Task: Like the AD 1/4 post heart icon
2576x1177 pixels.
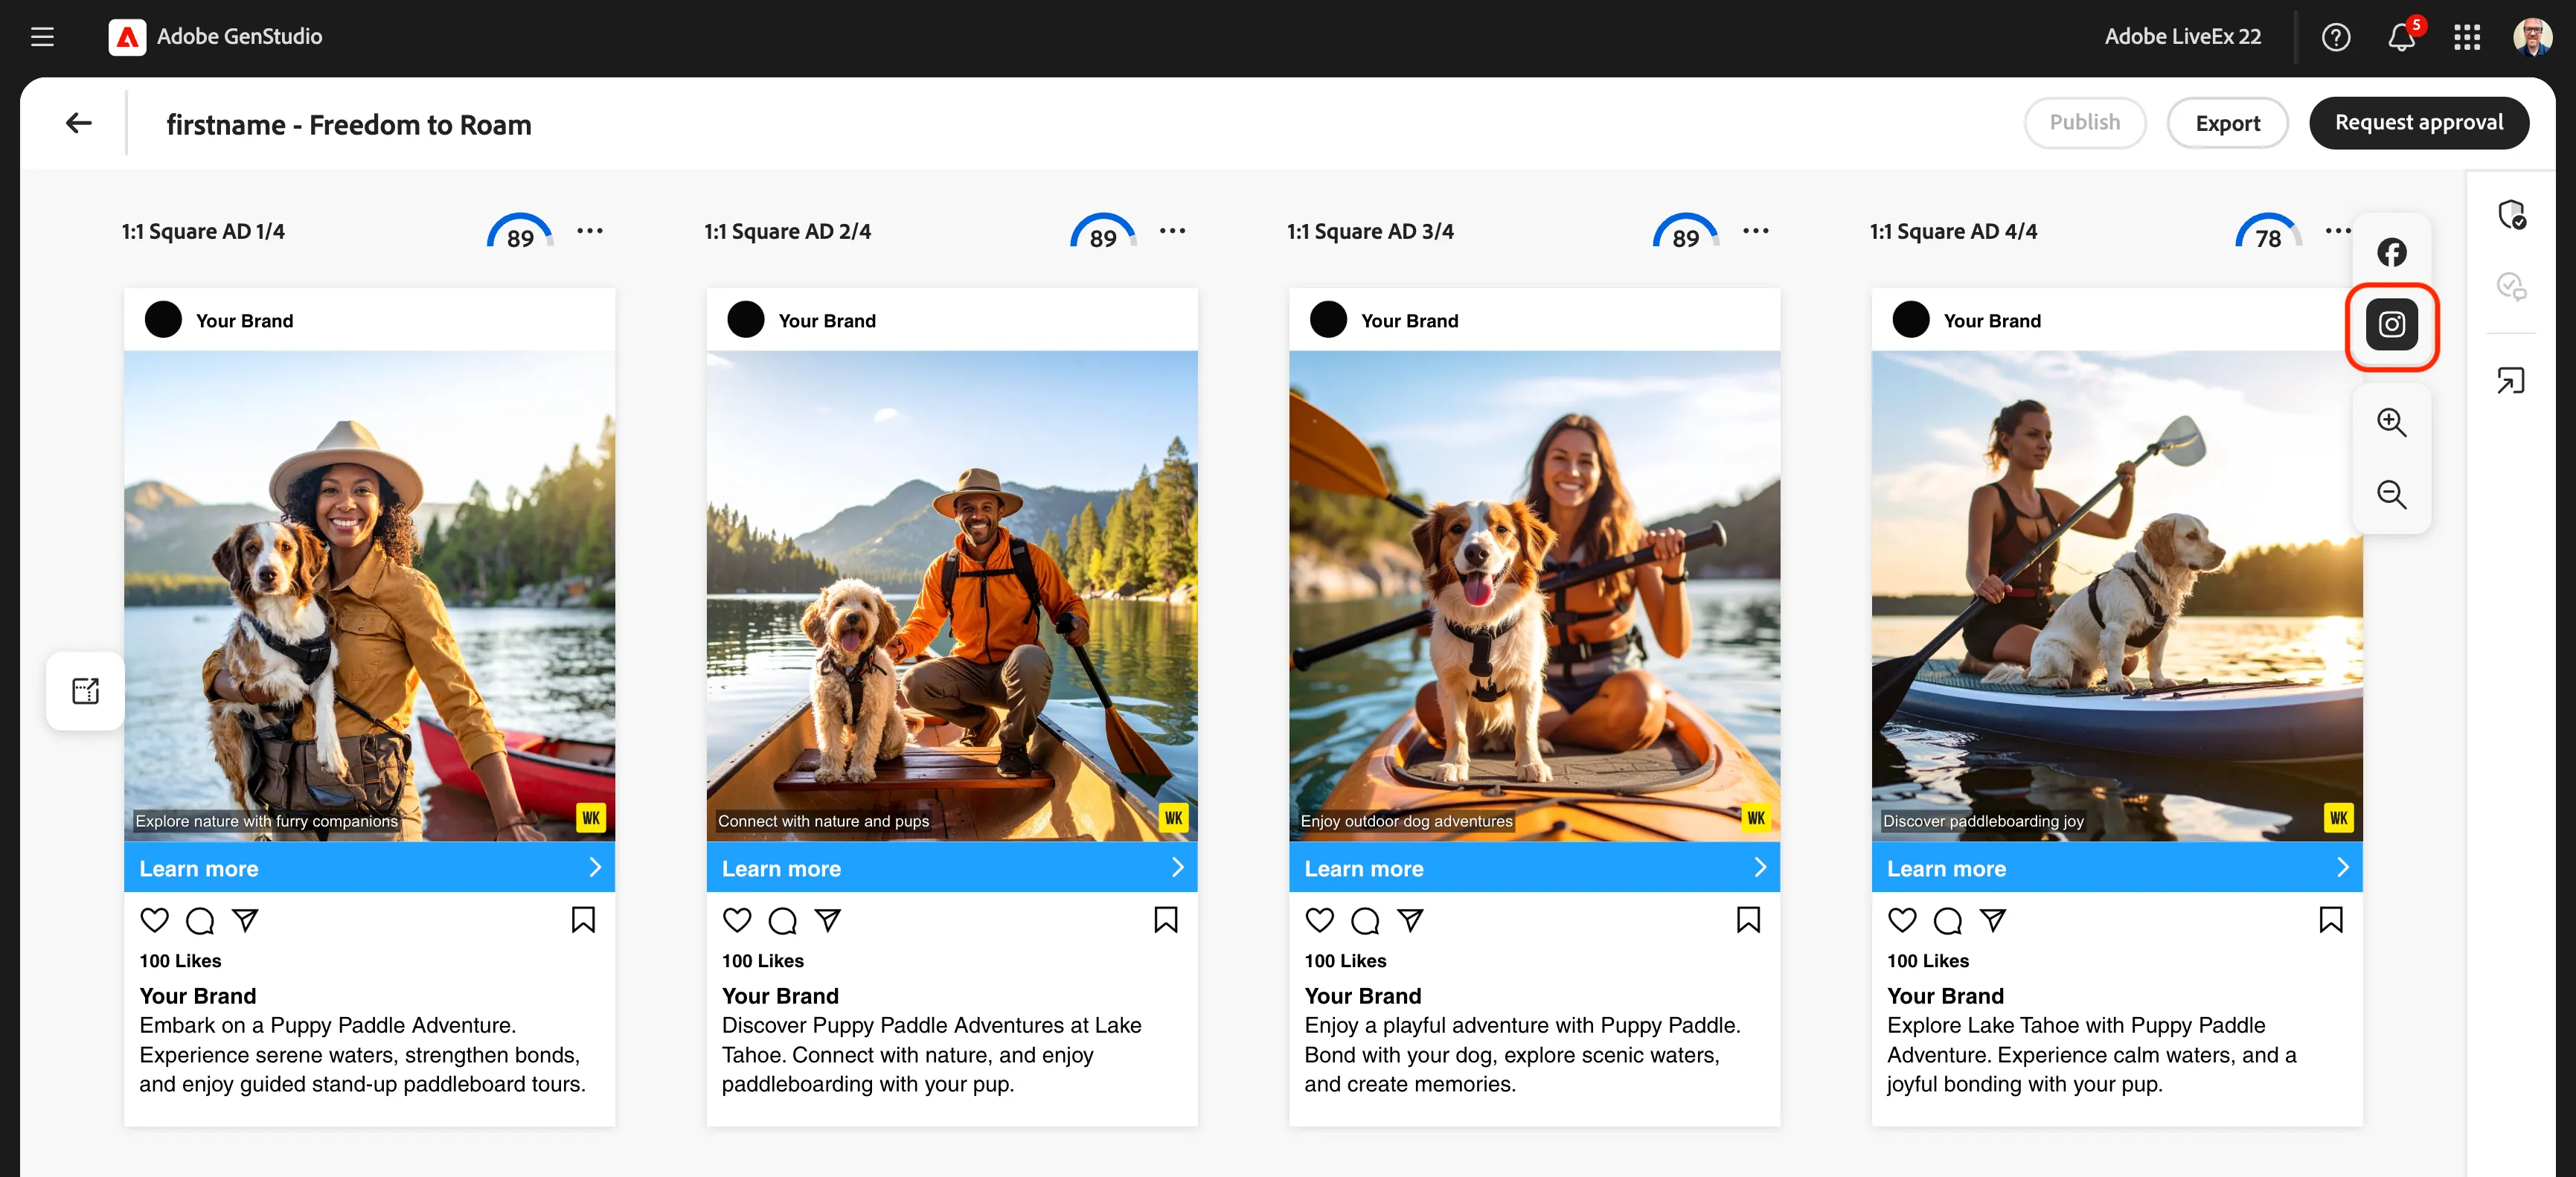Action: point(154,920)
